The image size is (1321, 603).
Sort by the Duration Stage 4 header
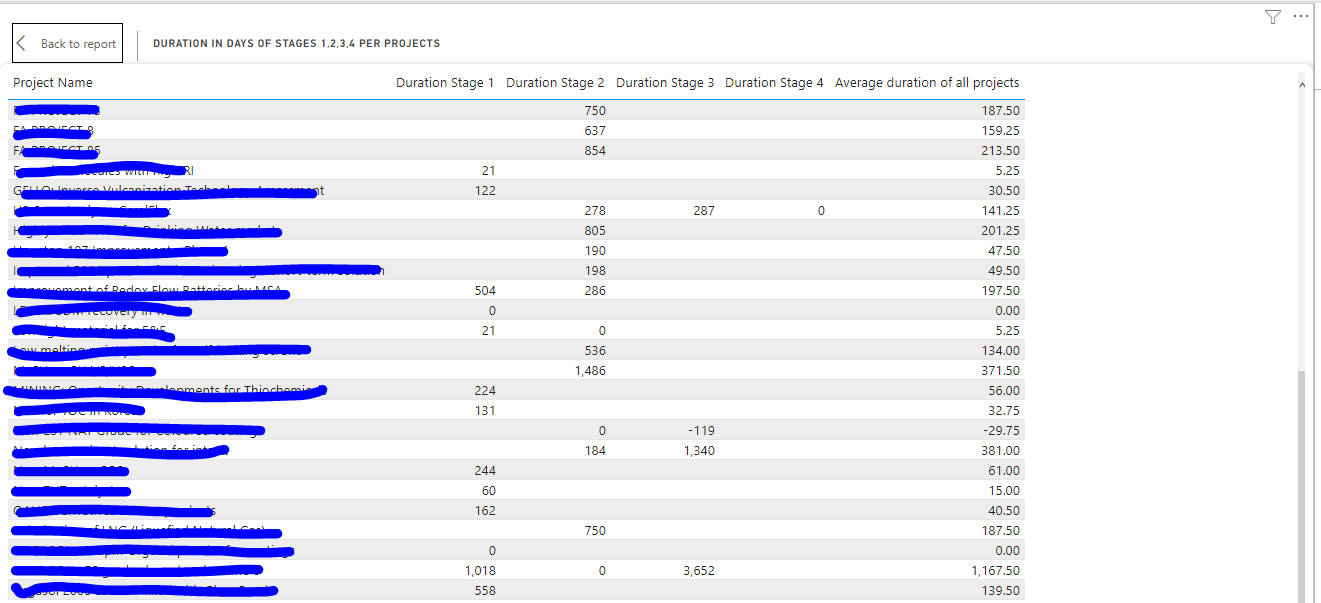click(x=774, y=83)
